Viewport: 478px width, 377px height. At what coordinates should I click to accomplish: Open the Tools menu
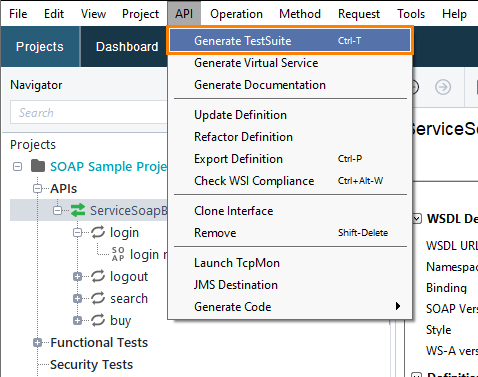411,14
